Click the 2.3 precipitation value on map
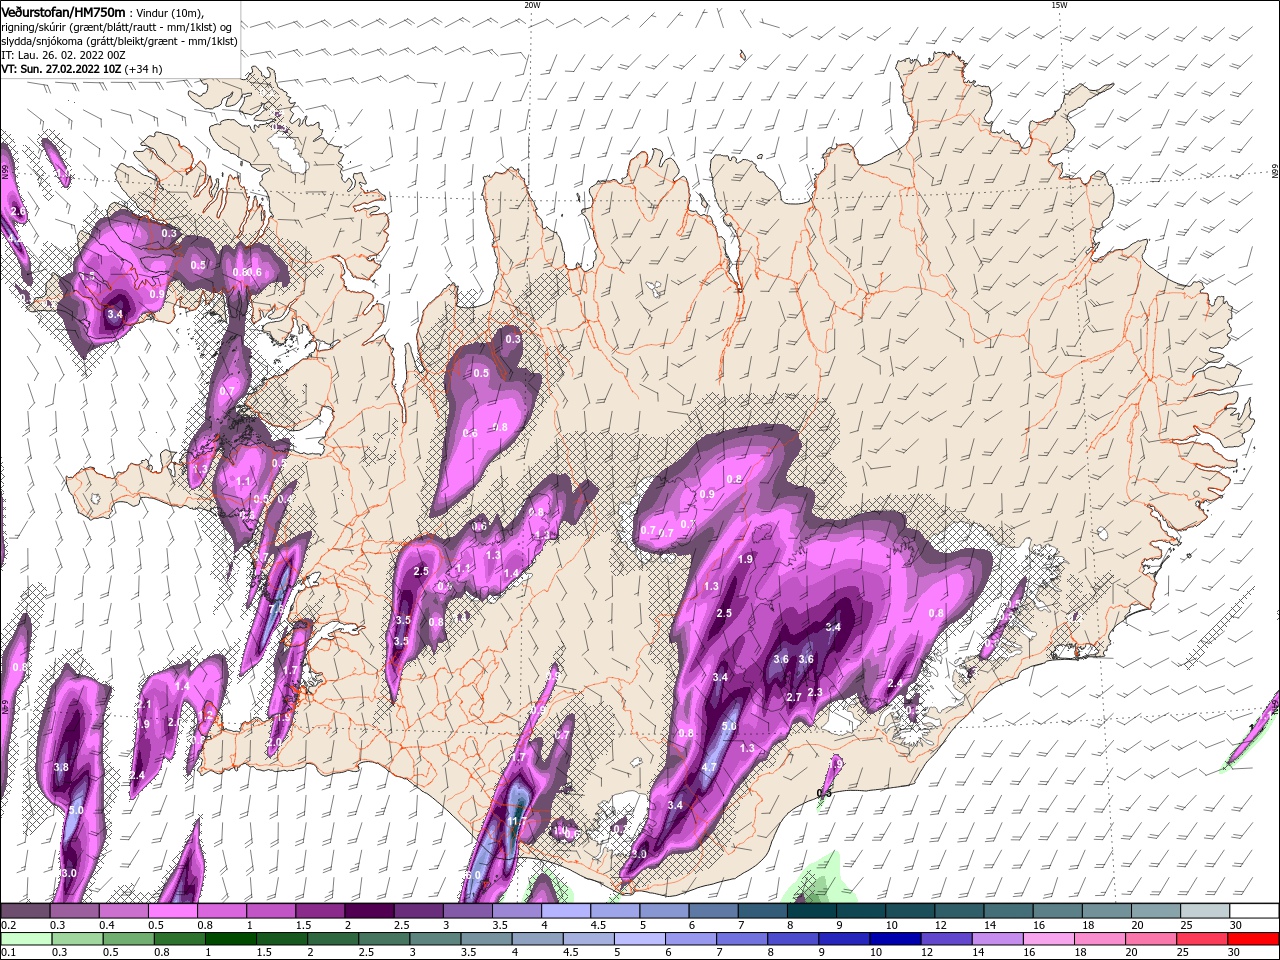The image size is (1280, 960). (815, 692)
